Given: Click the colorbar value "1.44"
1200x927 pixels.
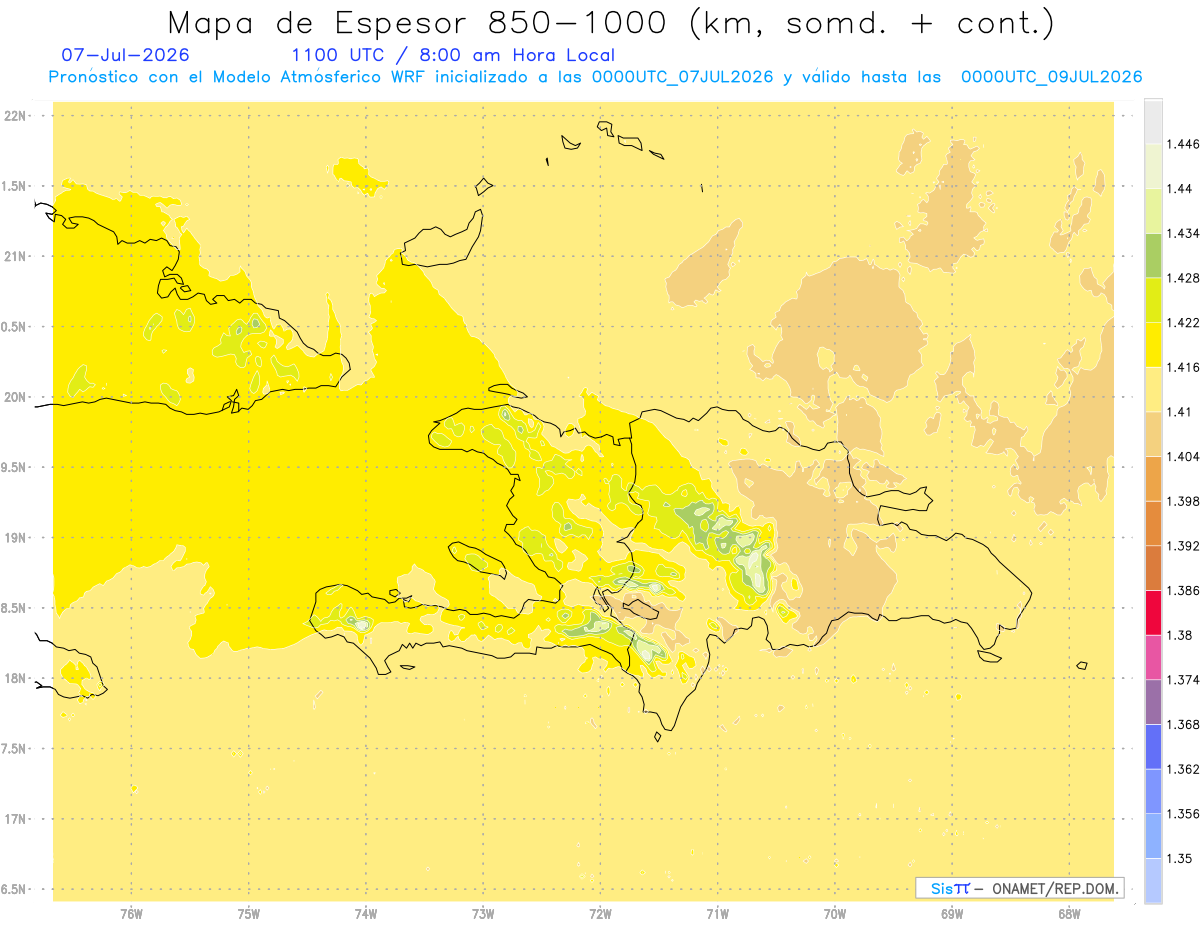Looking at the screenshot, I should point(1180,189).
